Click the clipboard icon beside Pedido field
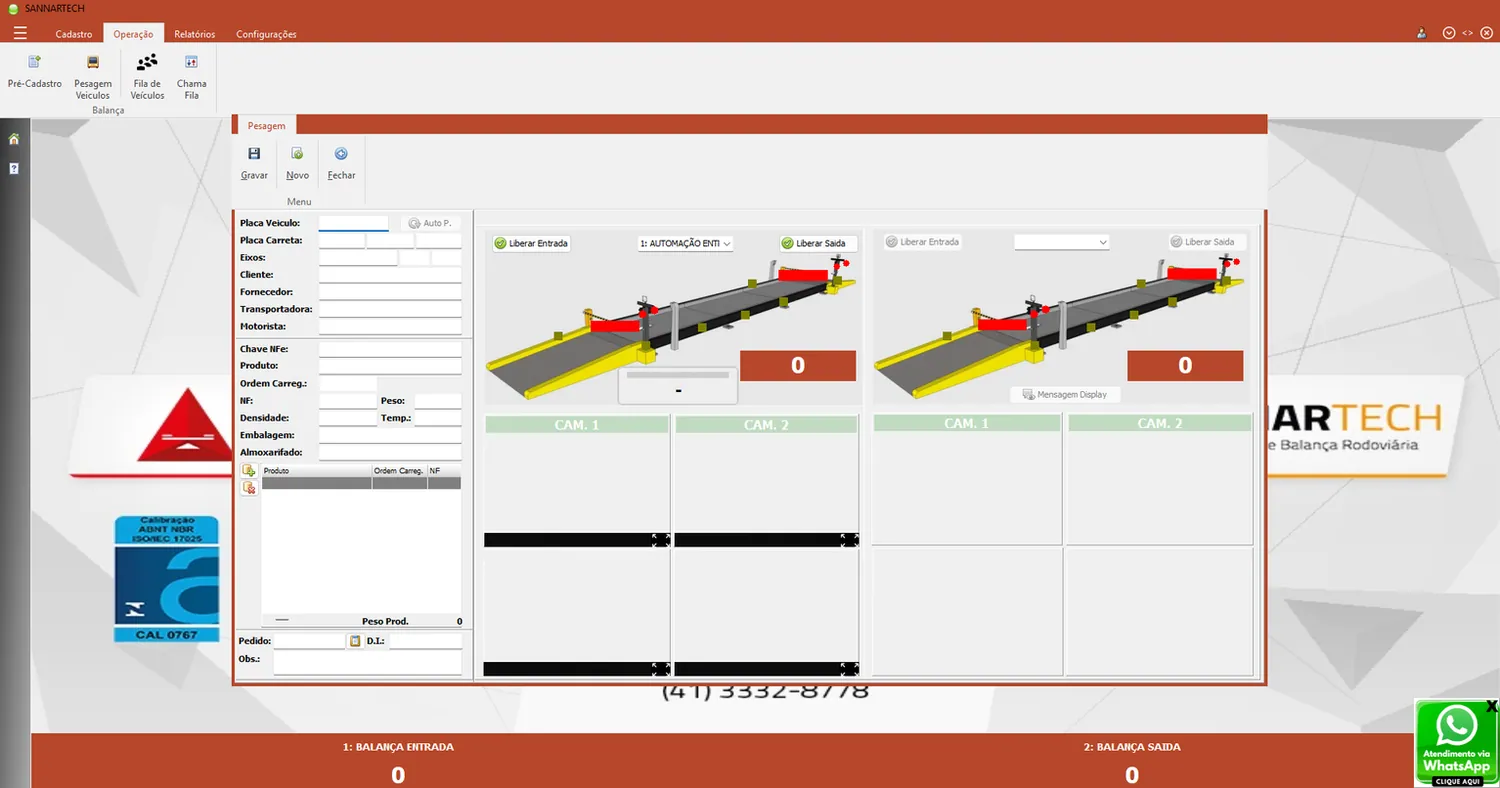 click(354, 641)
